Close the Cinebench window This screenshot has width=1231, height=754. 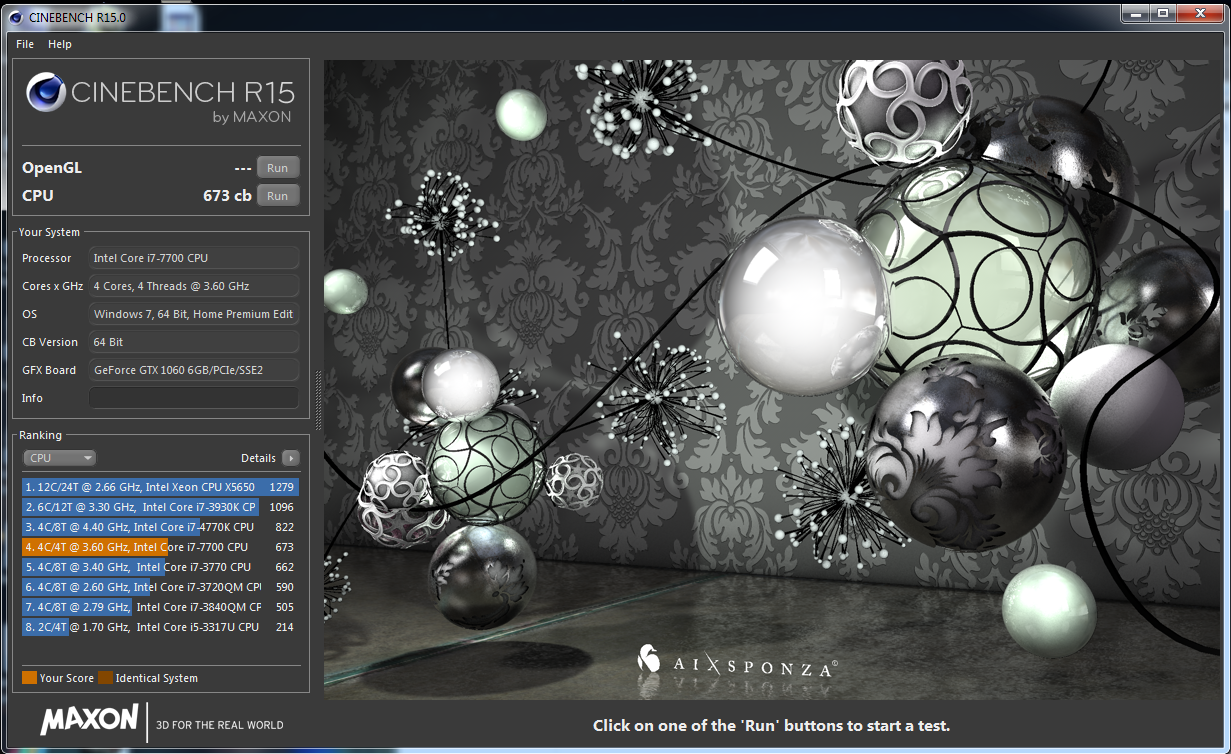click(1199, 13)
